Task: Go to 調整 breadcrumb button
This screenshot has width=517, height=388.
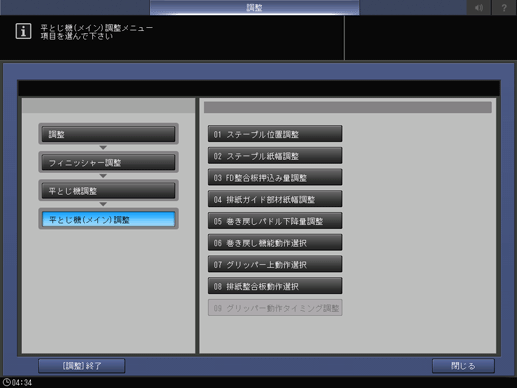Action: click(108, 134)
